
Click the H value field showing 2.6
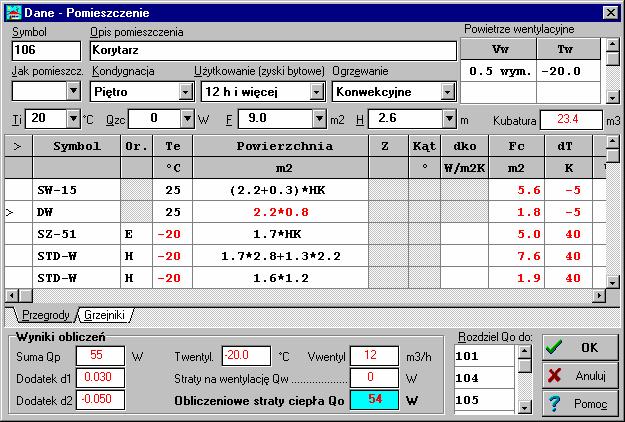tap(405, 119)
